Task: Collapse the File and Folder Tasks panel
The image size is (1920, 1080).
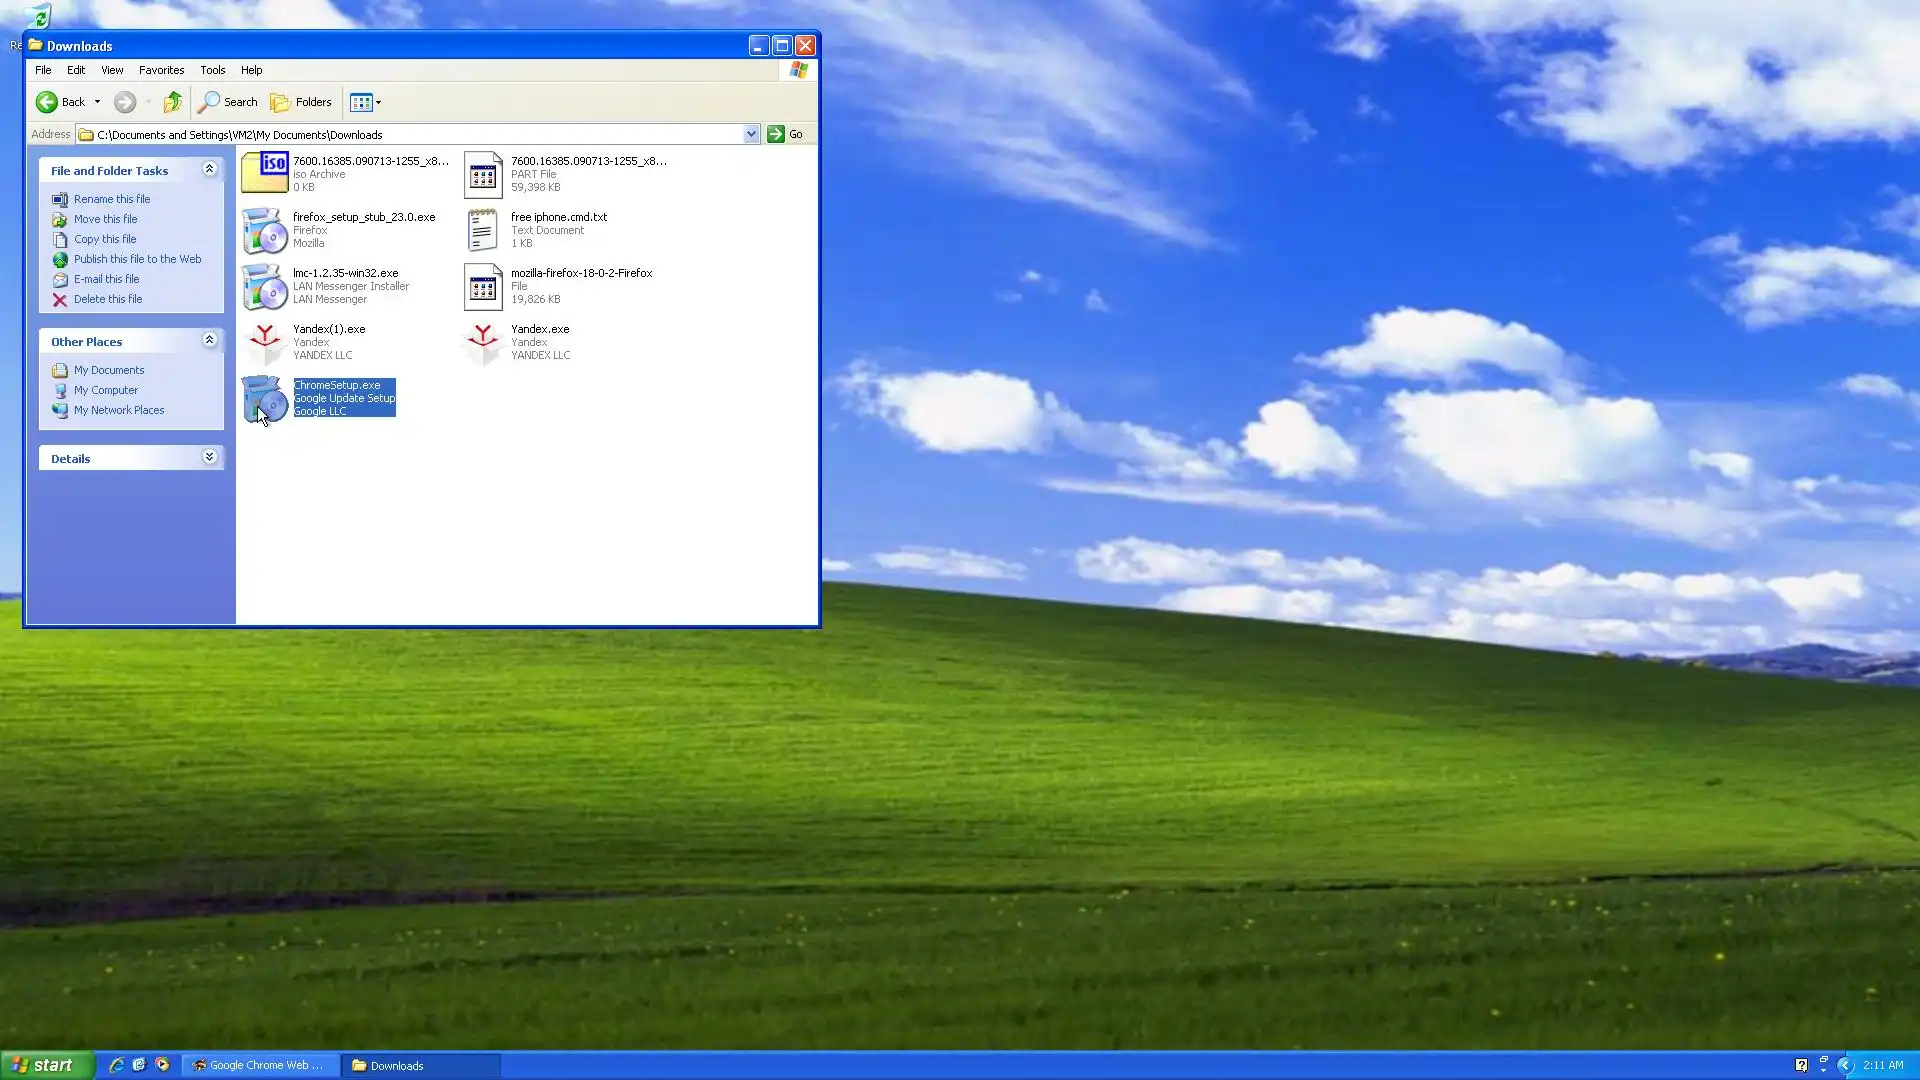Action: [x=209, y=170]
